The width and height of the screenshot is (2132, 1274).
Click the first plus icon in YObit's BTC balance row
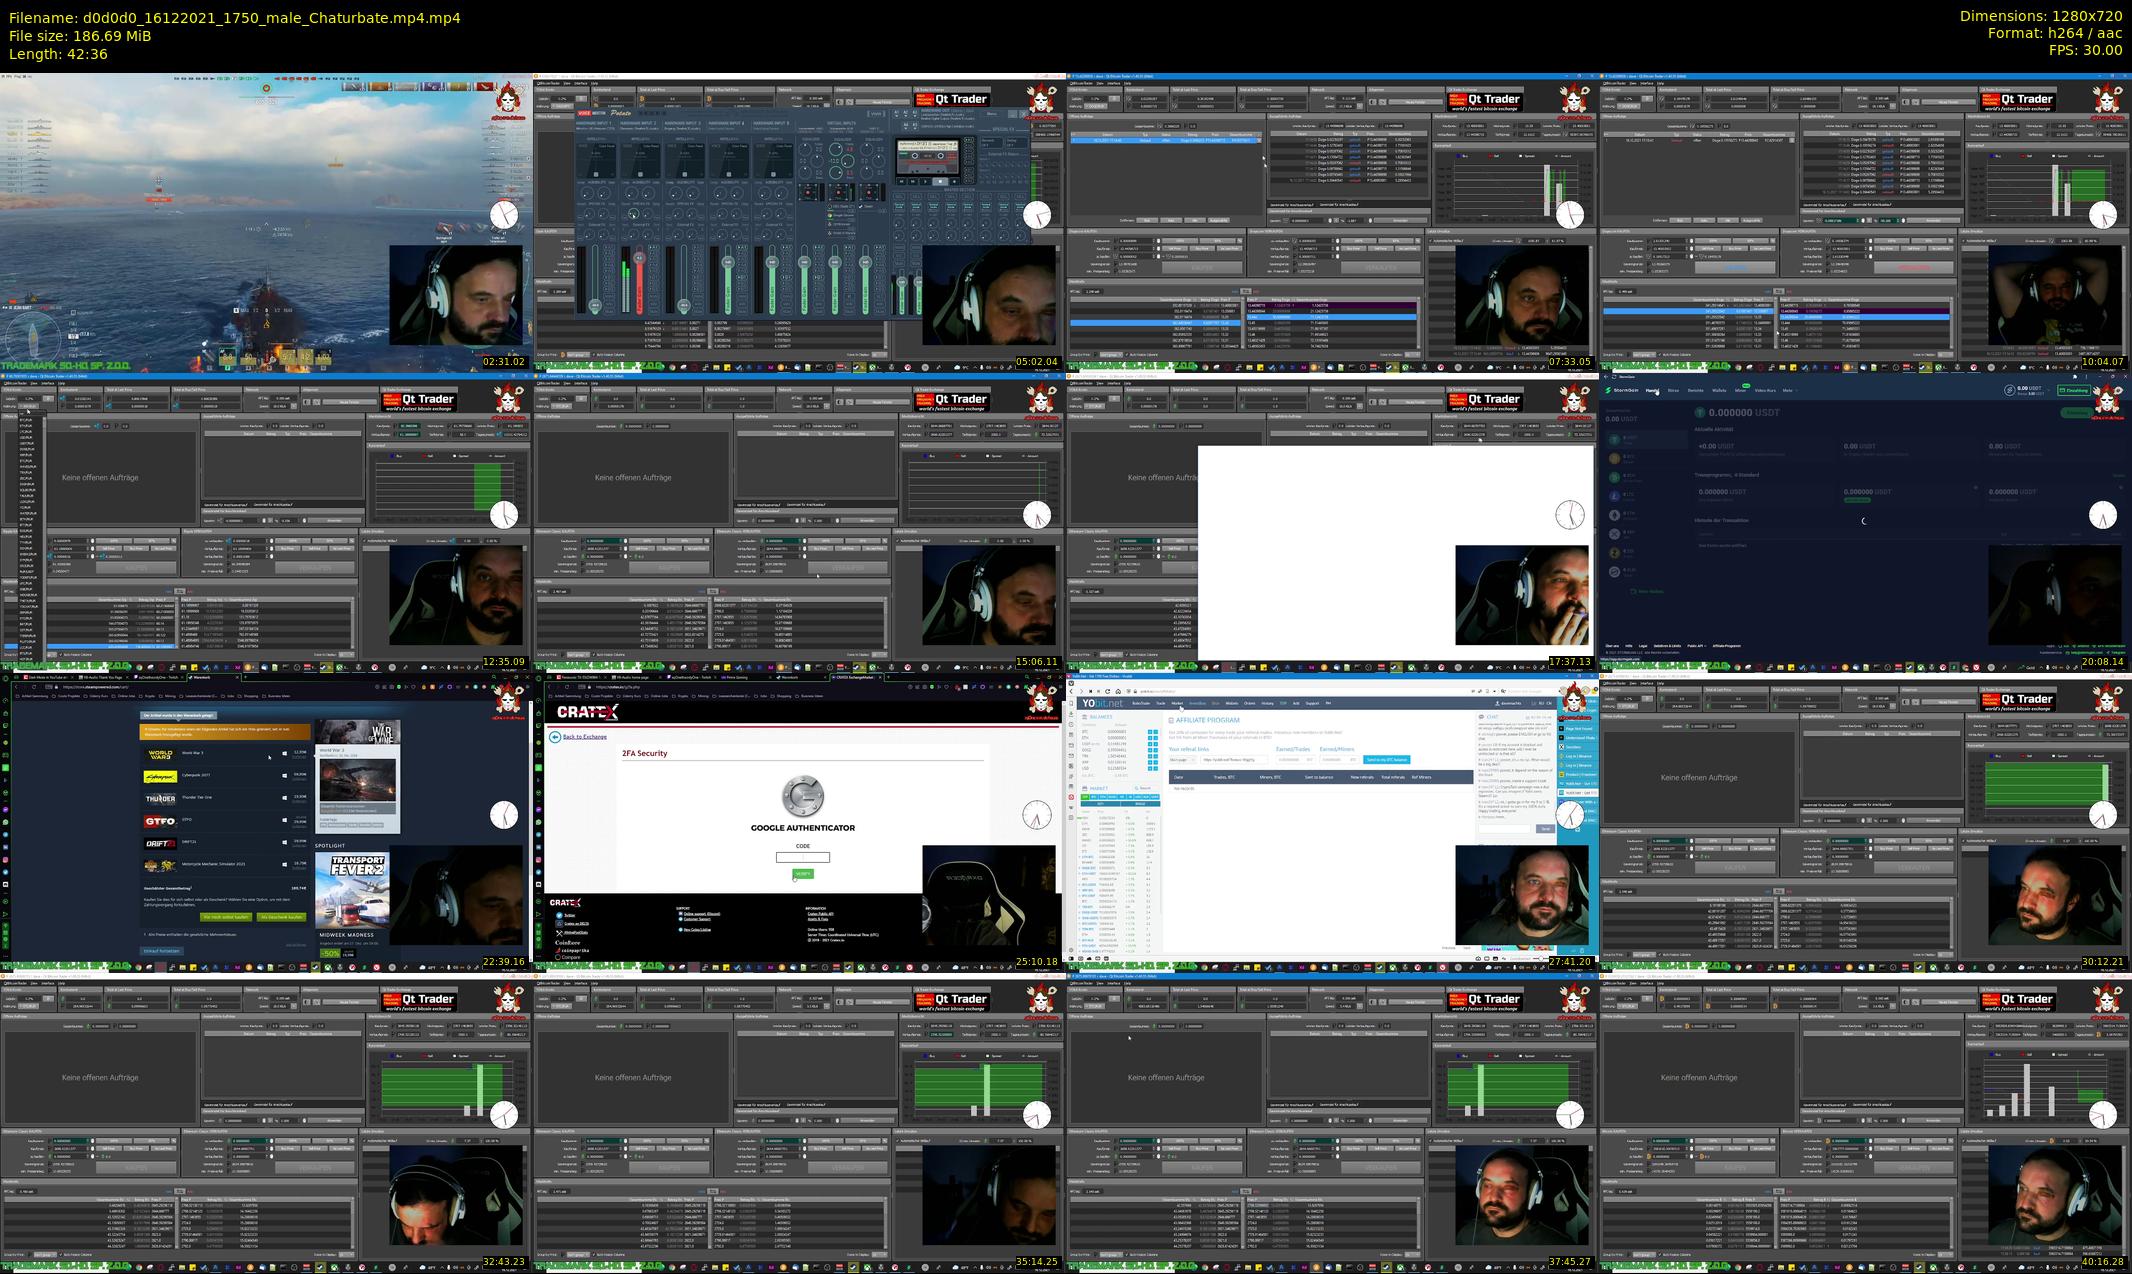point(1150,733)
